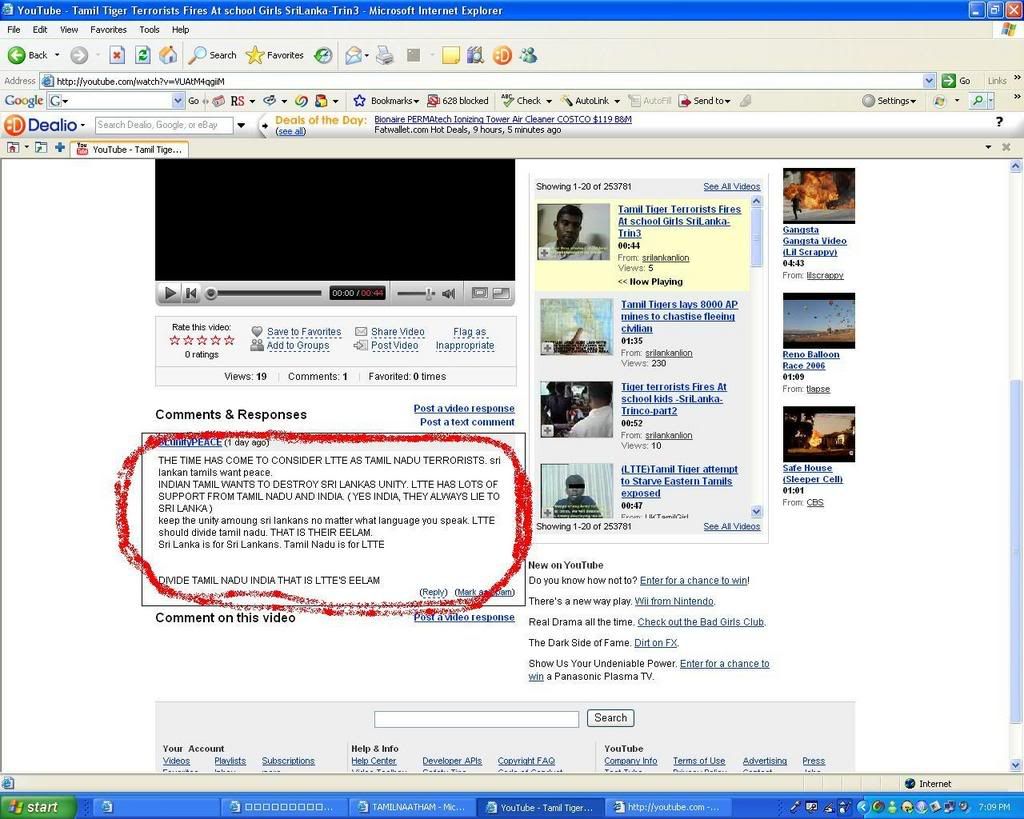Open the Favorites menu in menu bar

108,30
